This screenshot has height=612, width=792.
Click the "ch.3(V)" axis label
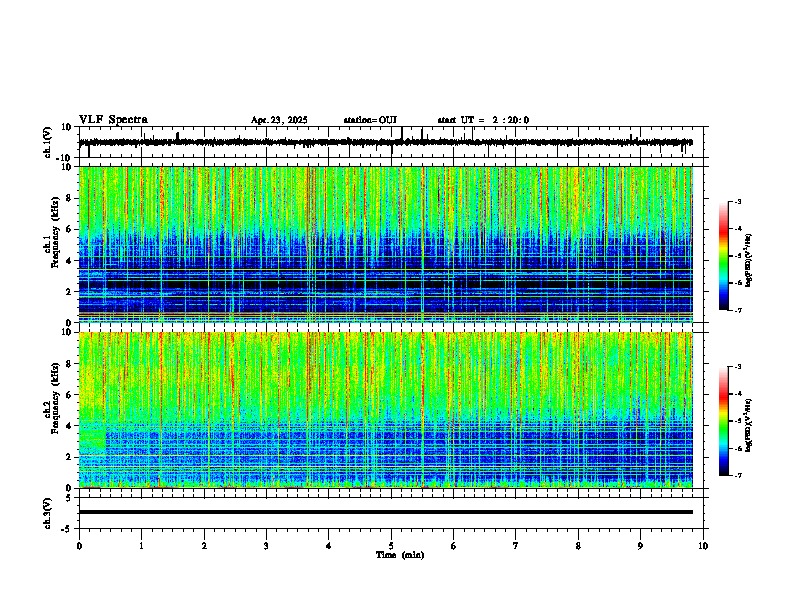(x=48, y=513)
